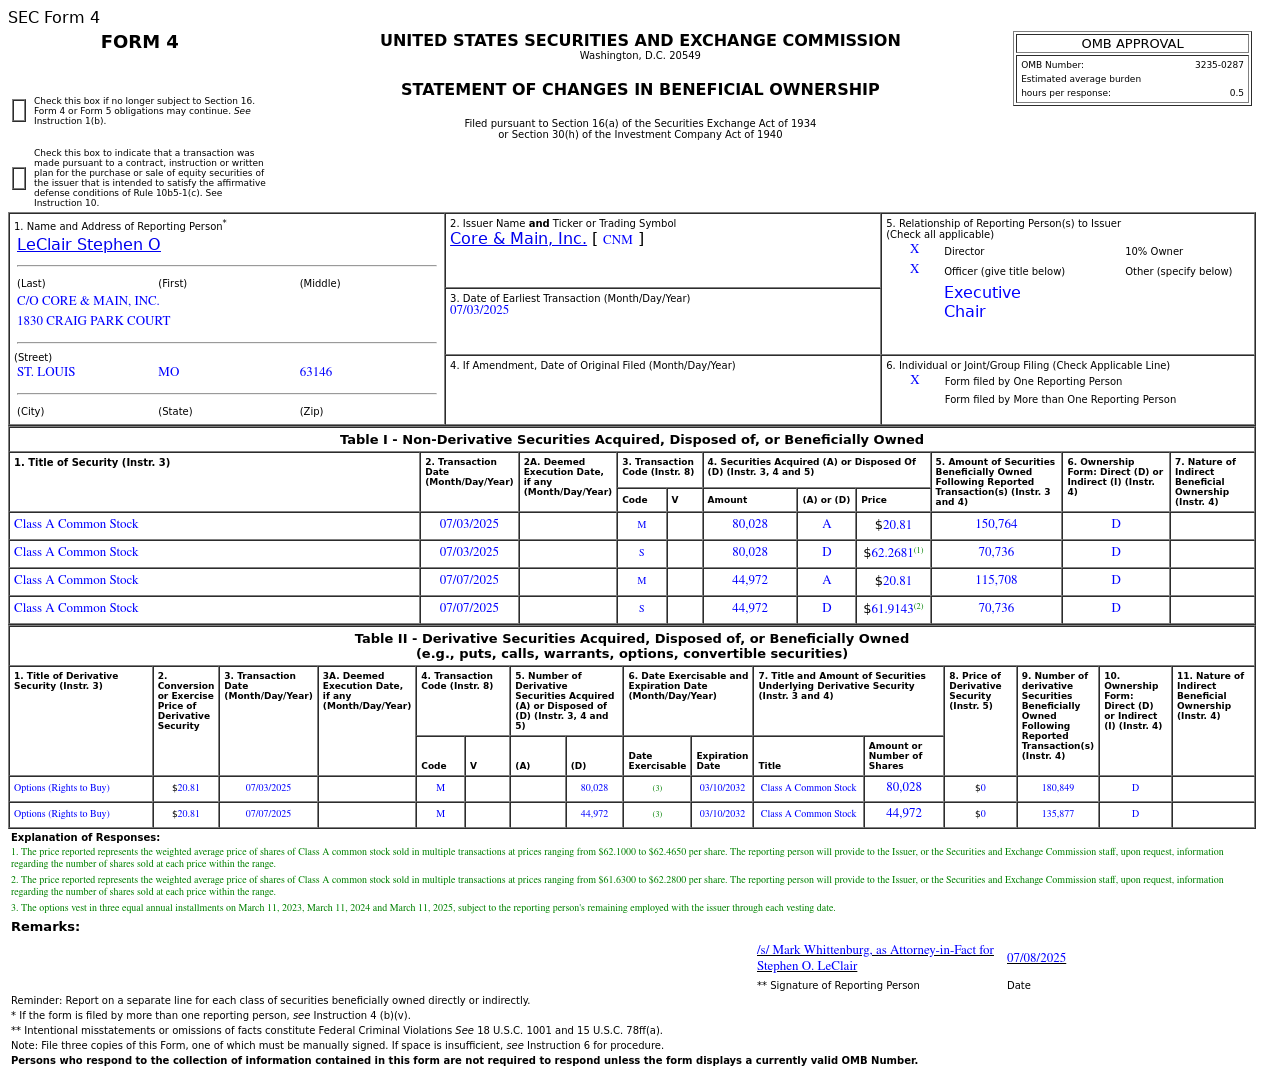The height and width of the screenshot is (1091, 1264).
Task: Click 'Options (Rights to Buy)' in the 07/07/2025 row
Action: pyautogui.click(x=62, y=814)
